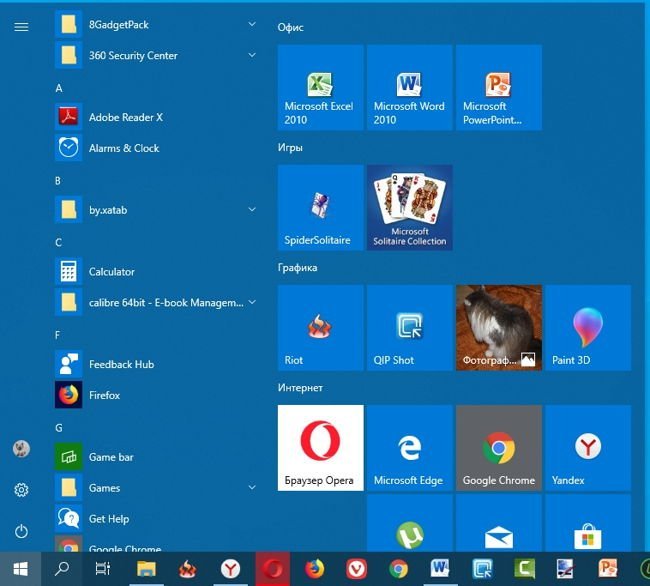Open Microsoft Solitaire Collection tile
650x586 pixels.
(410, 208)
